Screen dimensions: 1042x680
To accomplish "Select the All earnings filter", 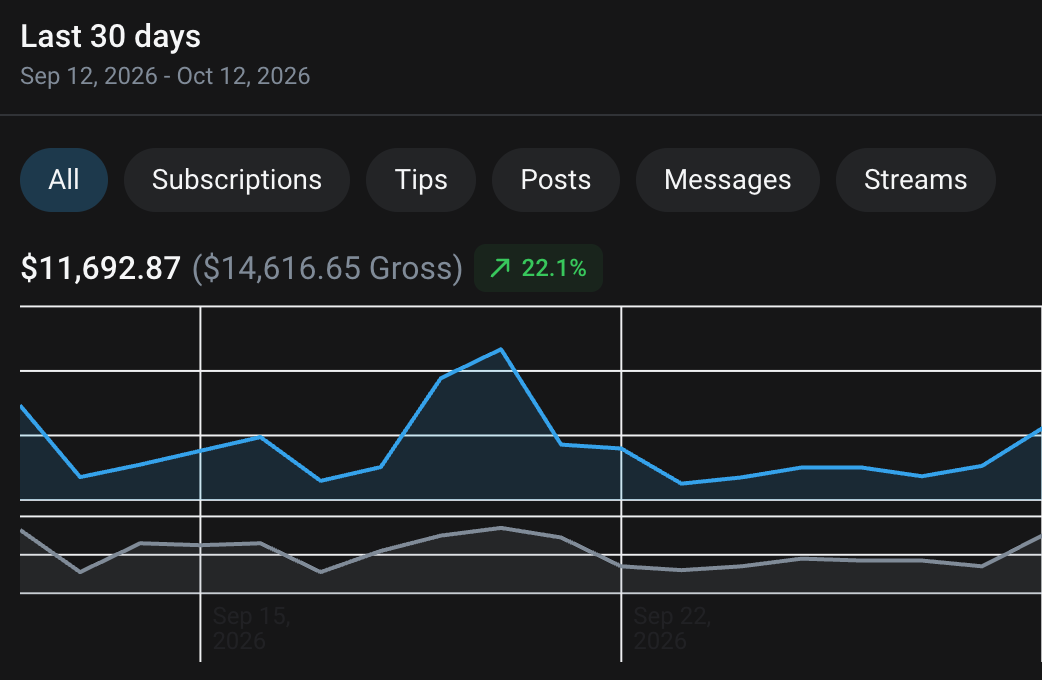I will coord(64,180).
